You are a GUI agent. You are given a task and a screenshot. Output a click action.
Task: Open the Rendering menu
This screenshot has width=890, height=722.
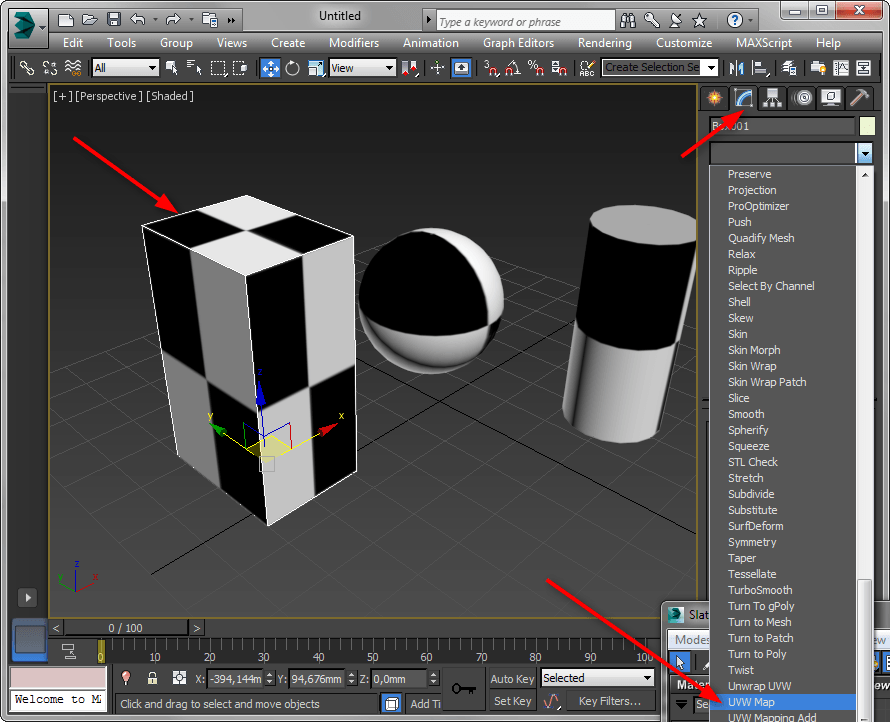click(x=604, y=43)
